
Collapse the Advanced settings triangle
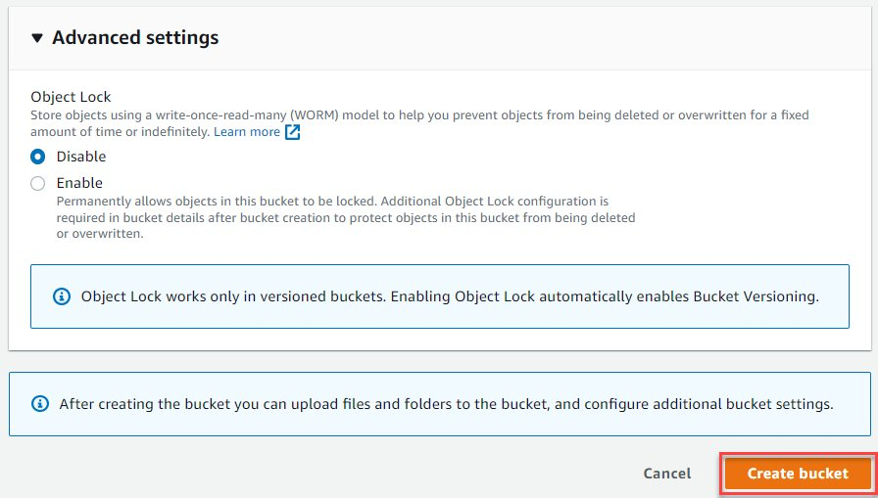point(37,38)
